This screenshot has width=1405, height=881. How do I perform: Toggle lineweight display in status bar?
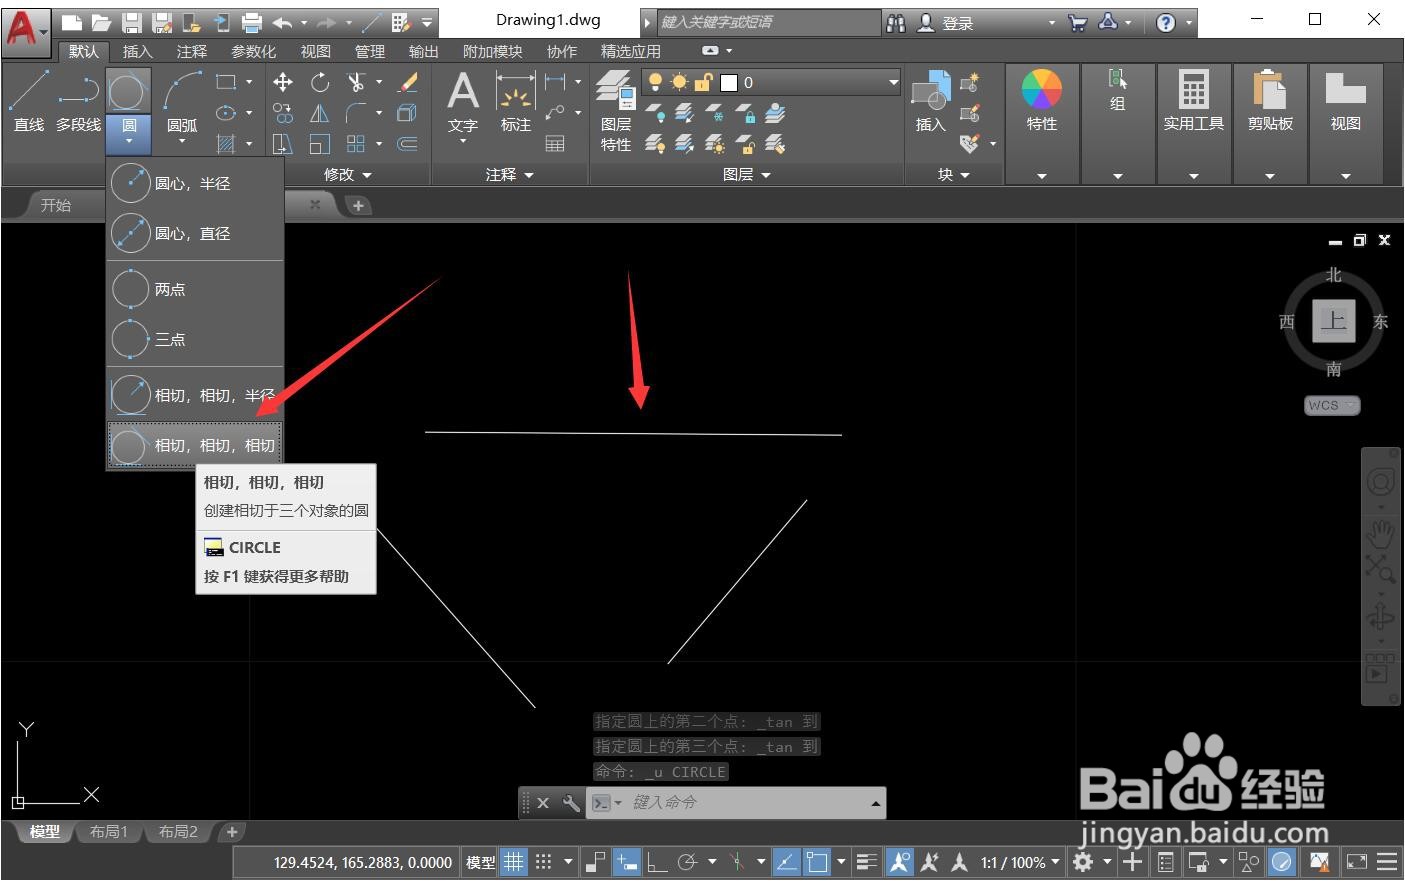point(867,862)
